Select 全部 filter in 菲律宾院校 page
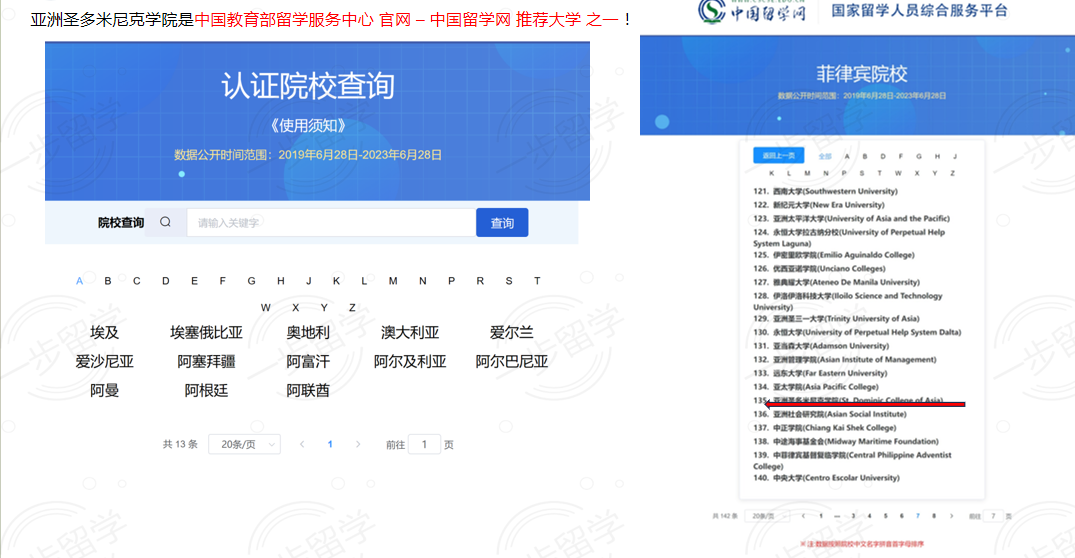The width and height of the screenshot is (1075, 558). click(x=825, y=156)
